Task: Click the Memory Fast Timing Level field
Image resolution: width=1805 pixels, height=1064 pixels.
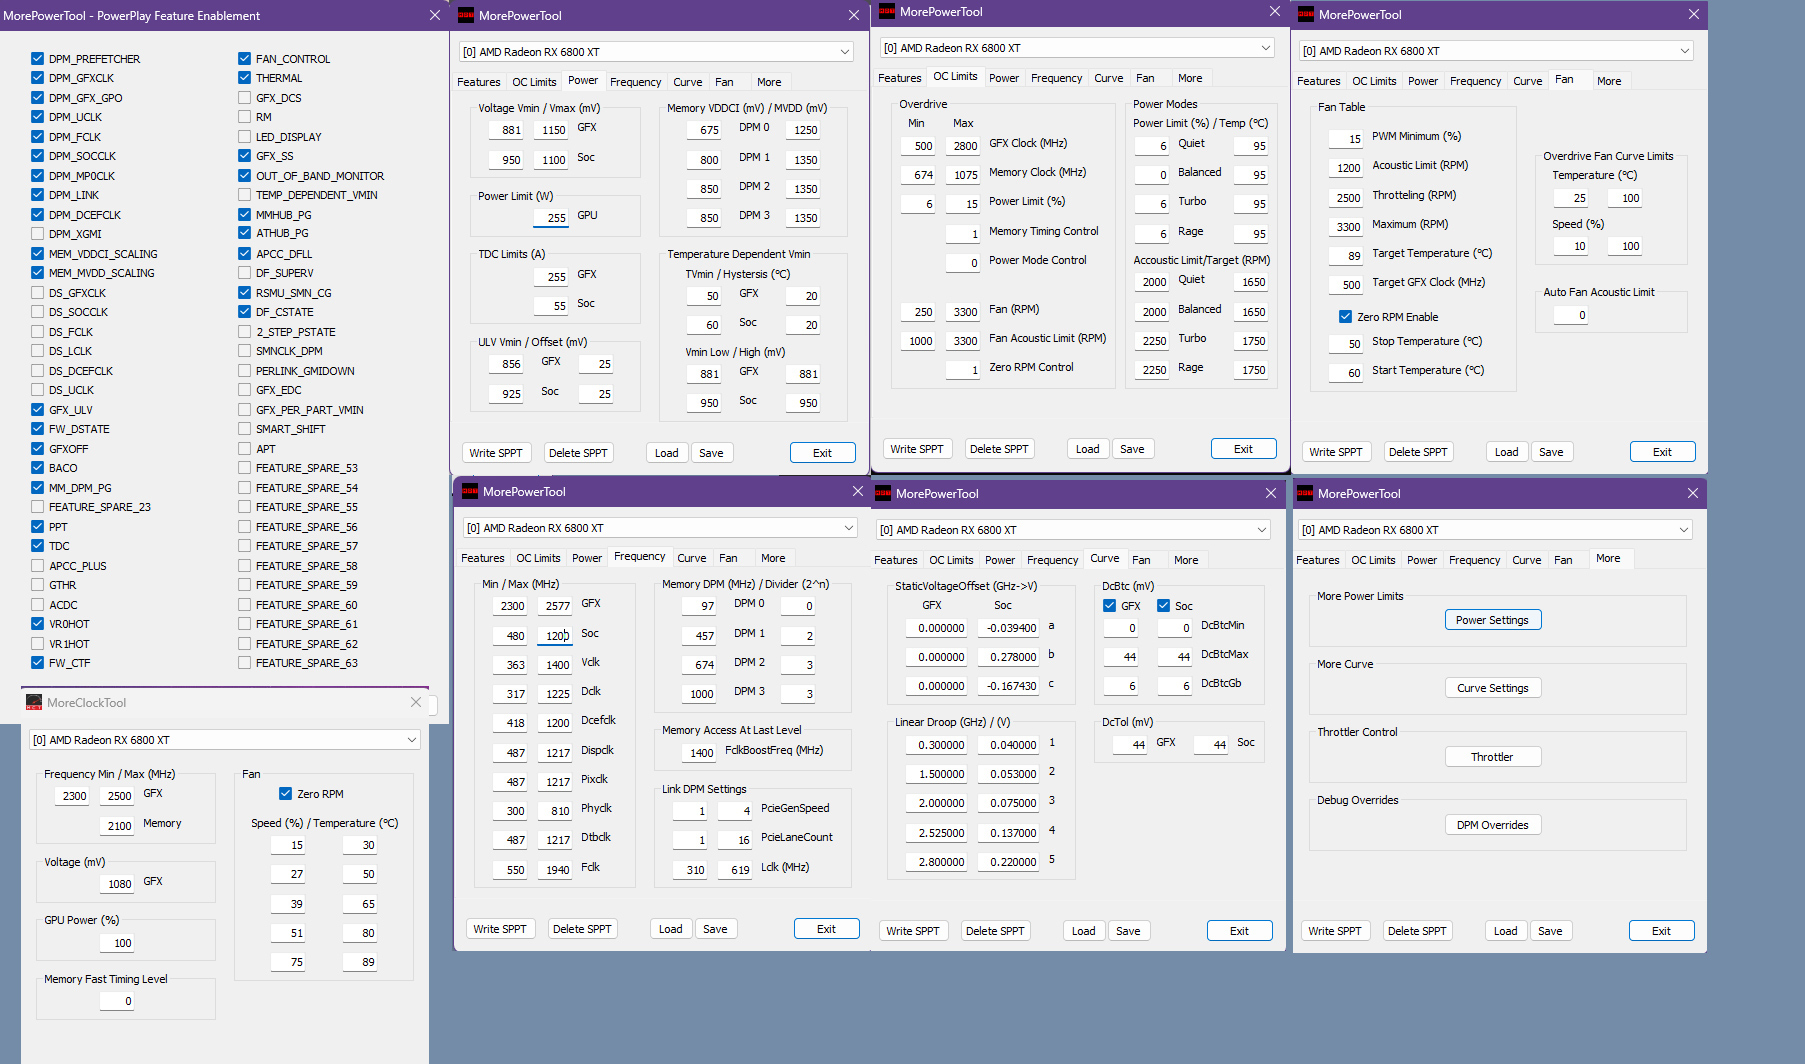Action: tap(117, 1001)
